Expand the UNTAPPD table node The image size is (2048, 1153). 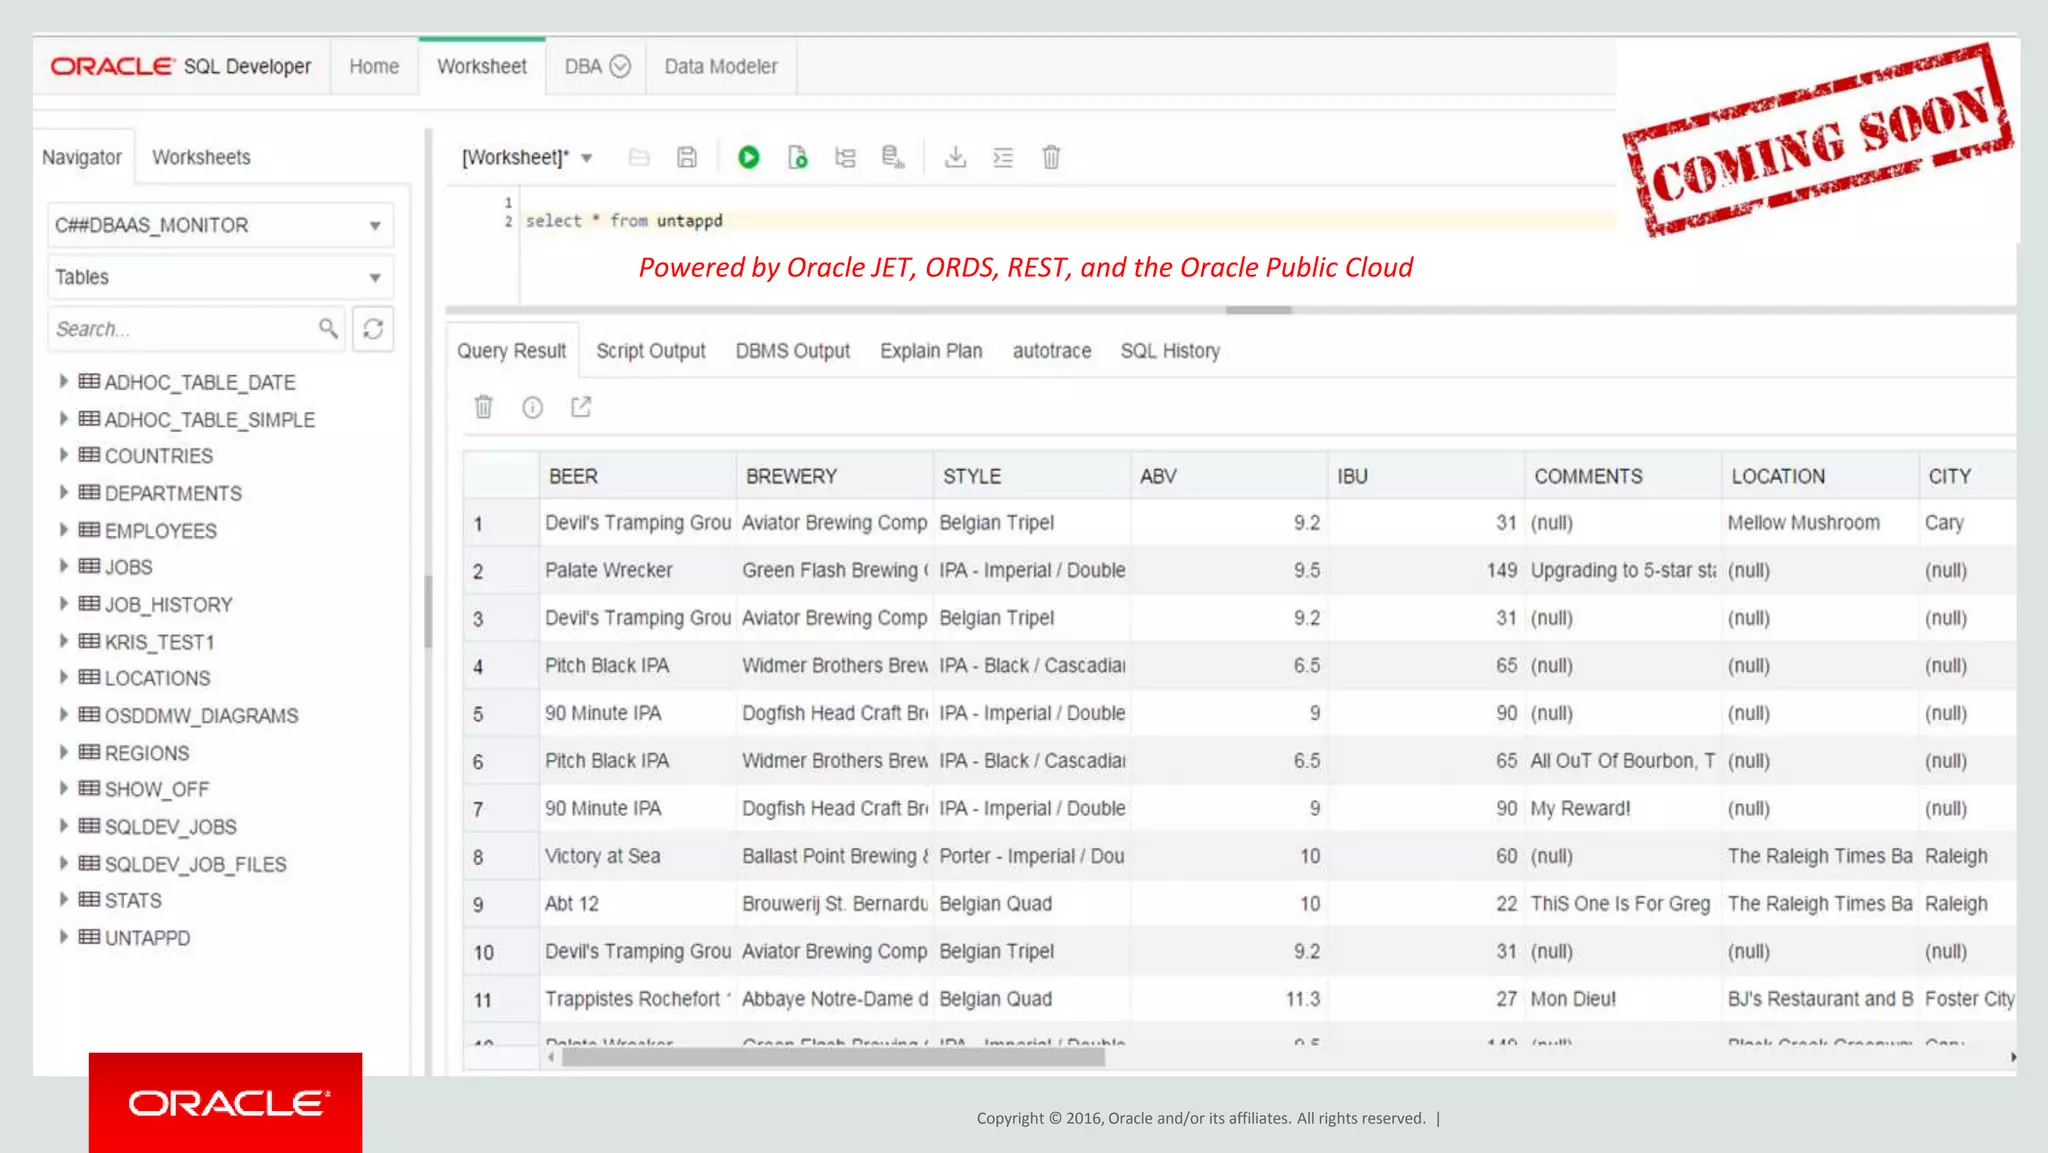[63, 937]
